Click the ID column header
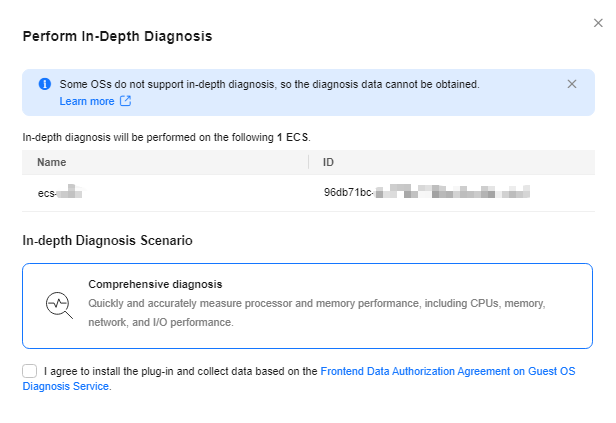Screen dimensions: 616x423 click(328, 162)
